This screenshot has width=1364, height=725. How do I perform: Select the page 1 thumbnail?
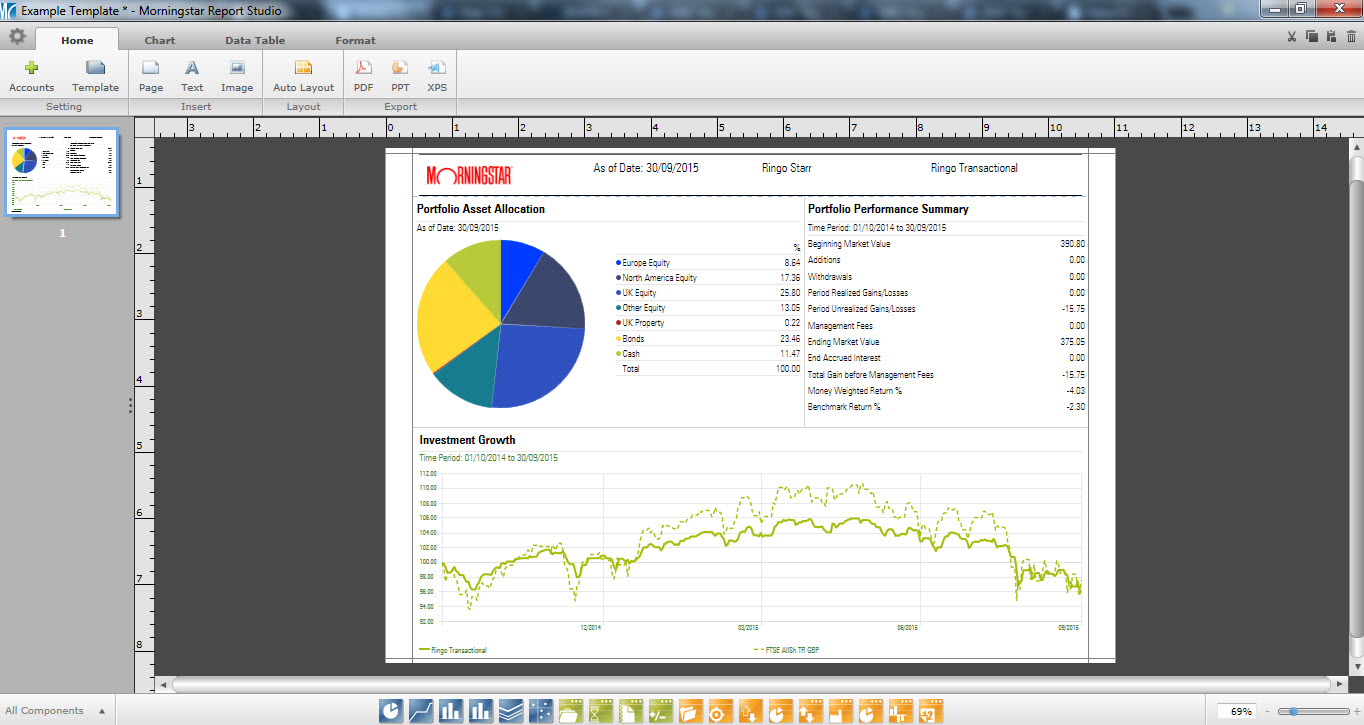coord(62,173)
